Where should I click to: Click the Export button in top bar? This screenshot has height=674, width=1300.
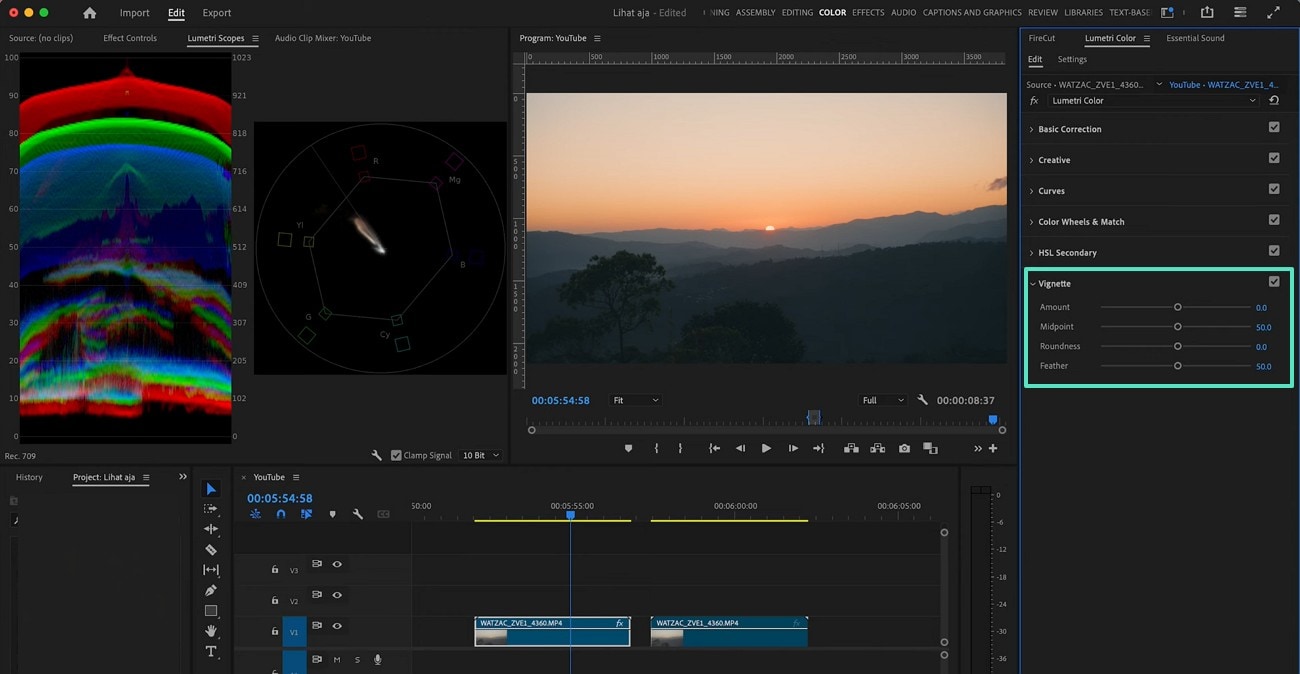(217, 13)
